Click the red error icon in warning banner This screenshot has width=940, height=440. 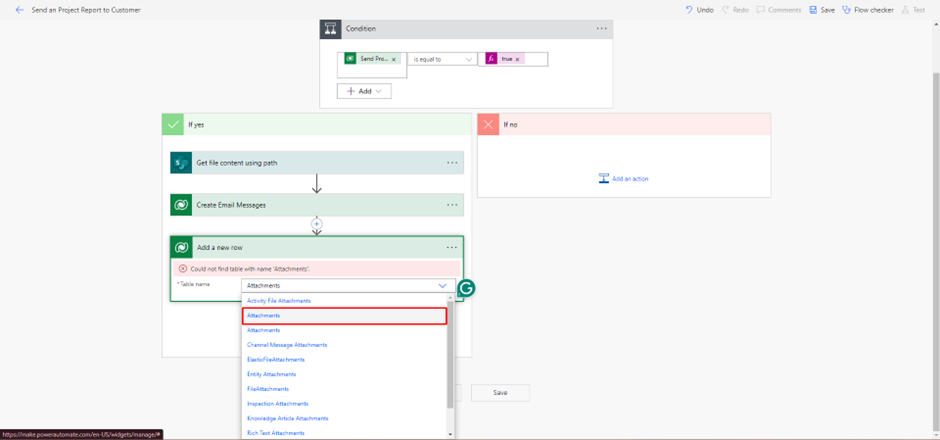[x=183, y=269]
